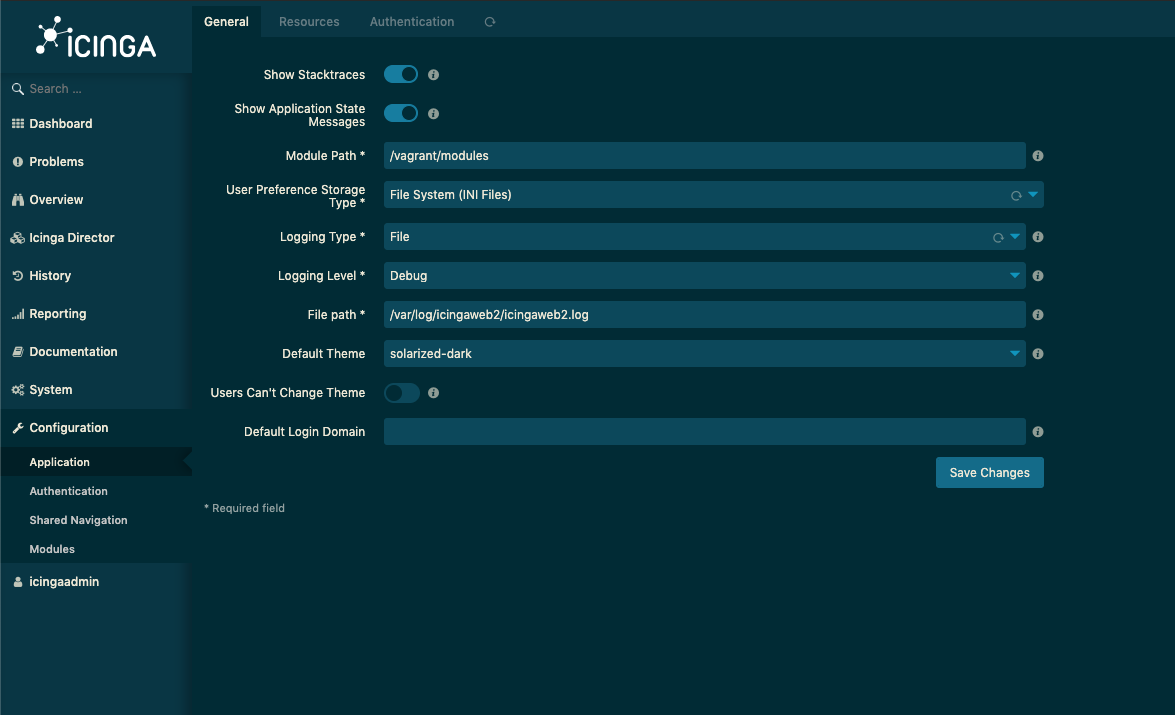Click autosubmit spinner icon in Storage Type
Image resolution: width=1175 pixels, height=715 pixels.
tap(1016, 196)
